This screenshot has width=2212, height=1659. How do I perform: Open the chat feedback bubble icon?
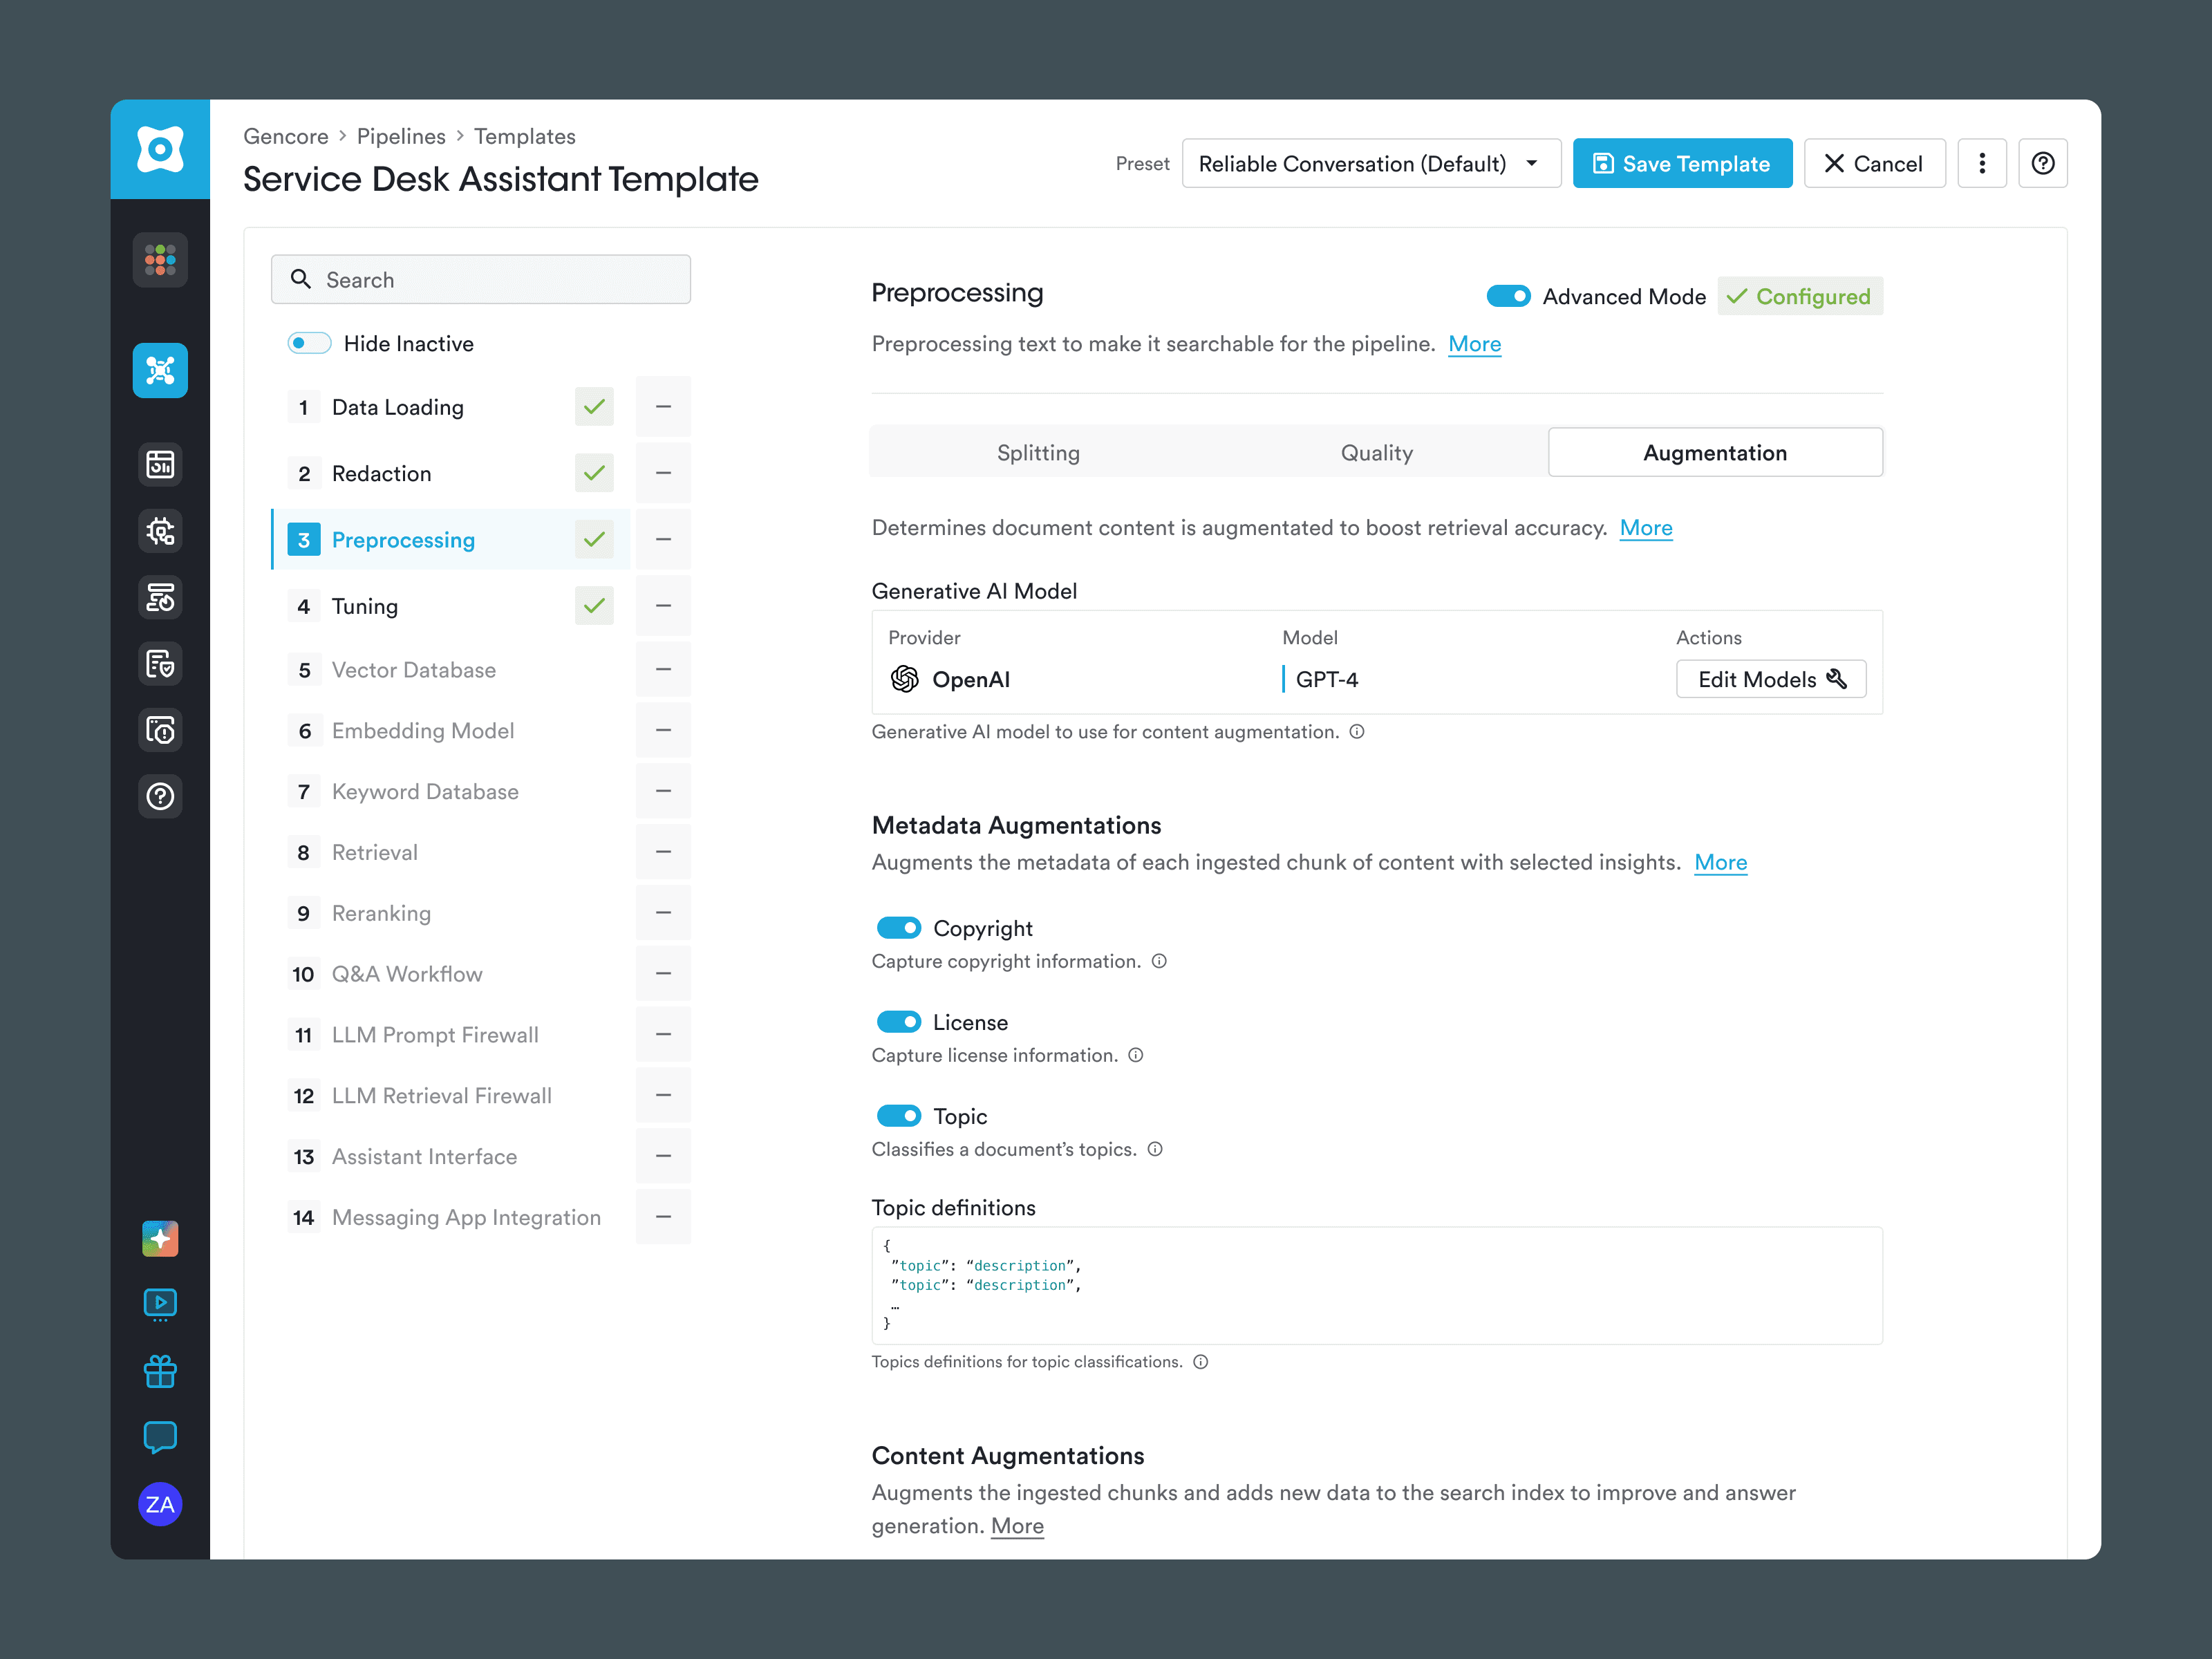[160, 1438]
